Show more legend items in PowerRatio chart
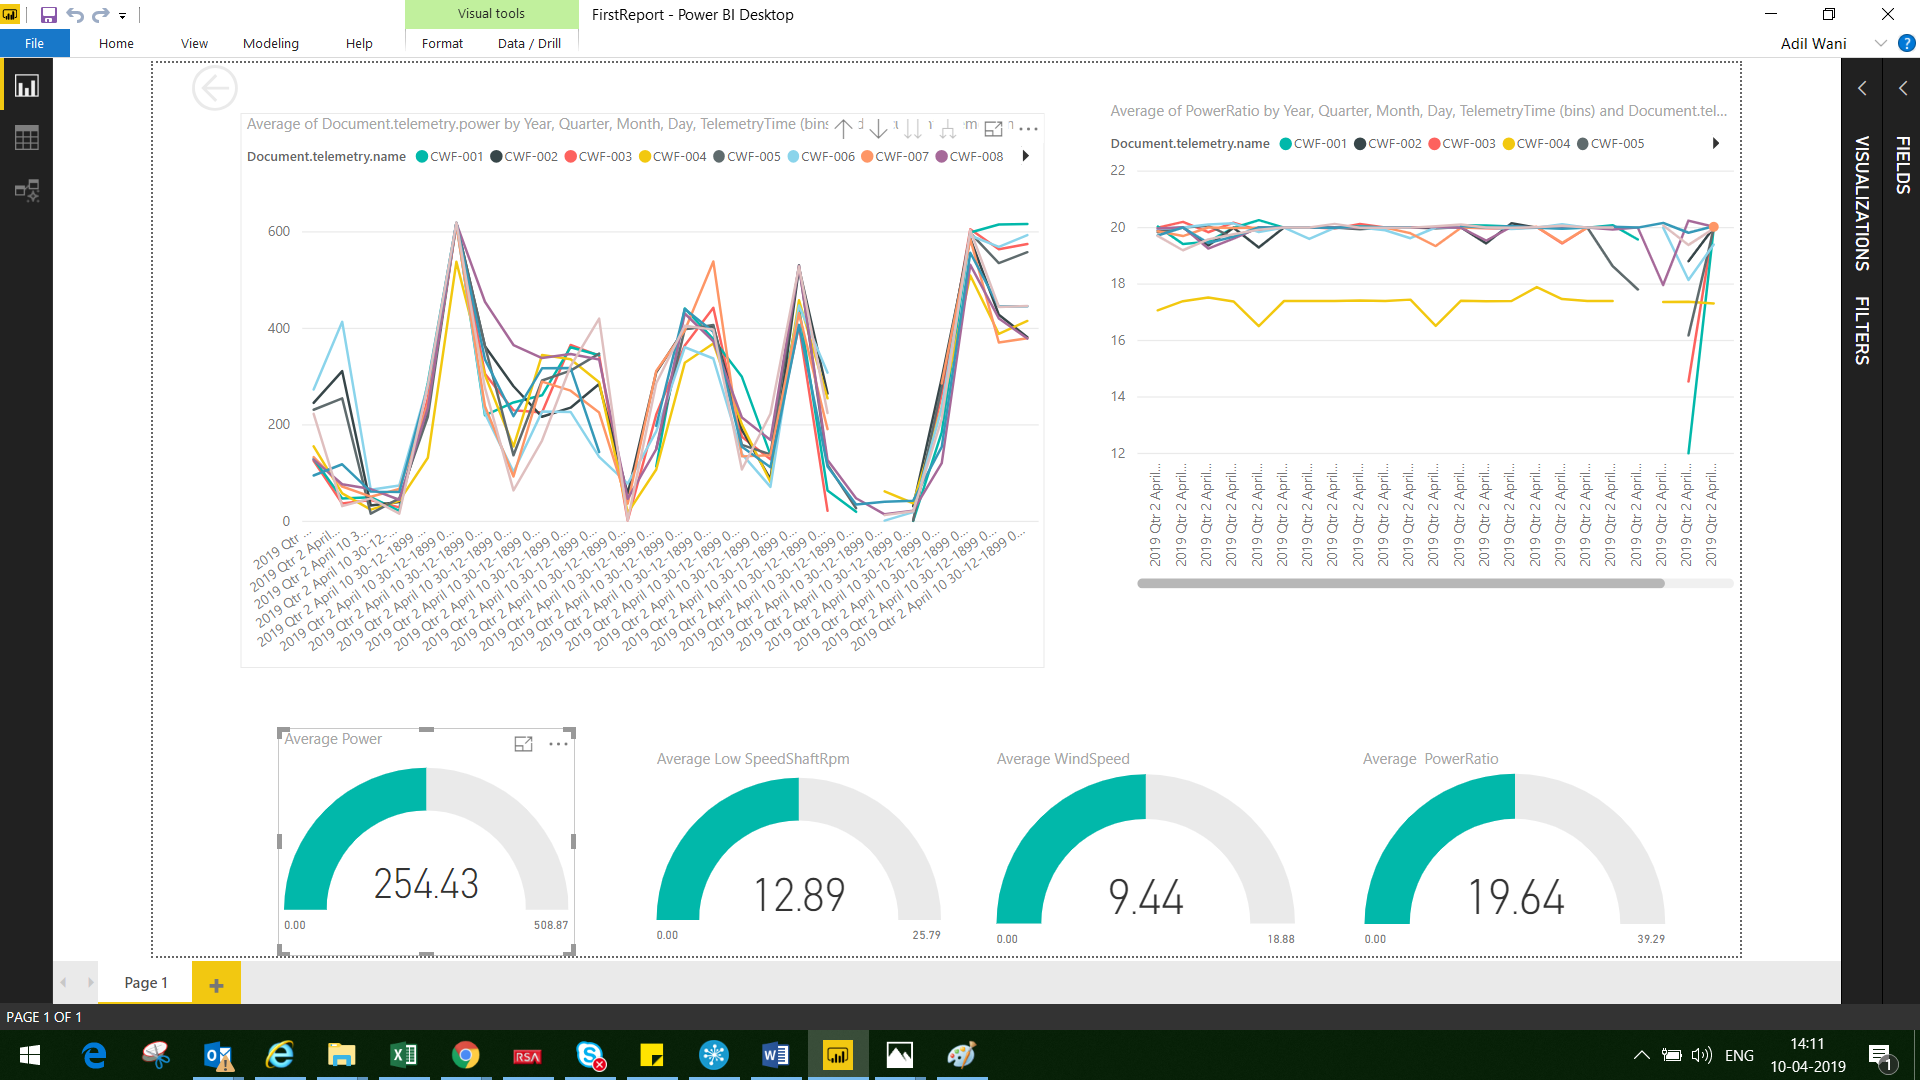The image size is (1920, 1080). tap(1716, 143)
